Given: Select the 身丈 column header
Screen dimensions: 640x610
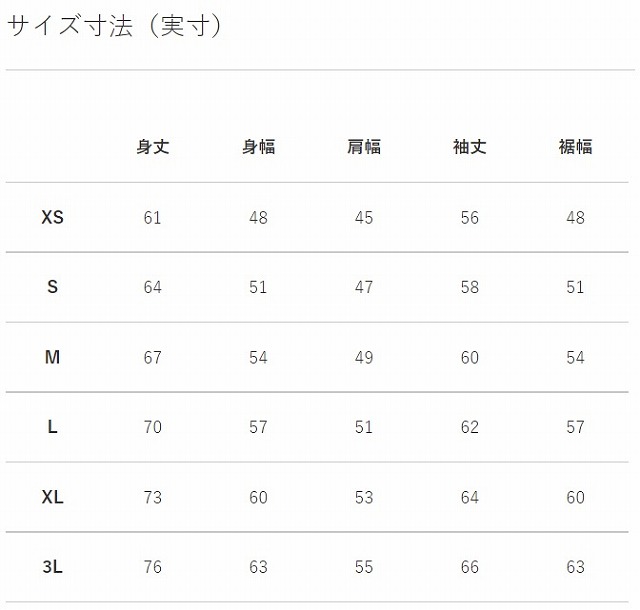Looking at the screenshot, I should 152,147.
